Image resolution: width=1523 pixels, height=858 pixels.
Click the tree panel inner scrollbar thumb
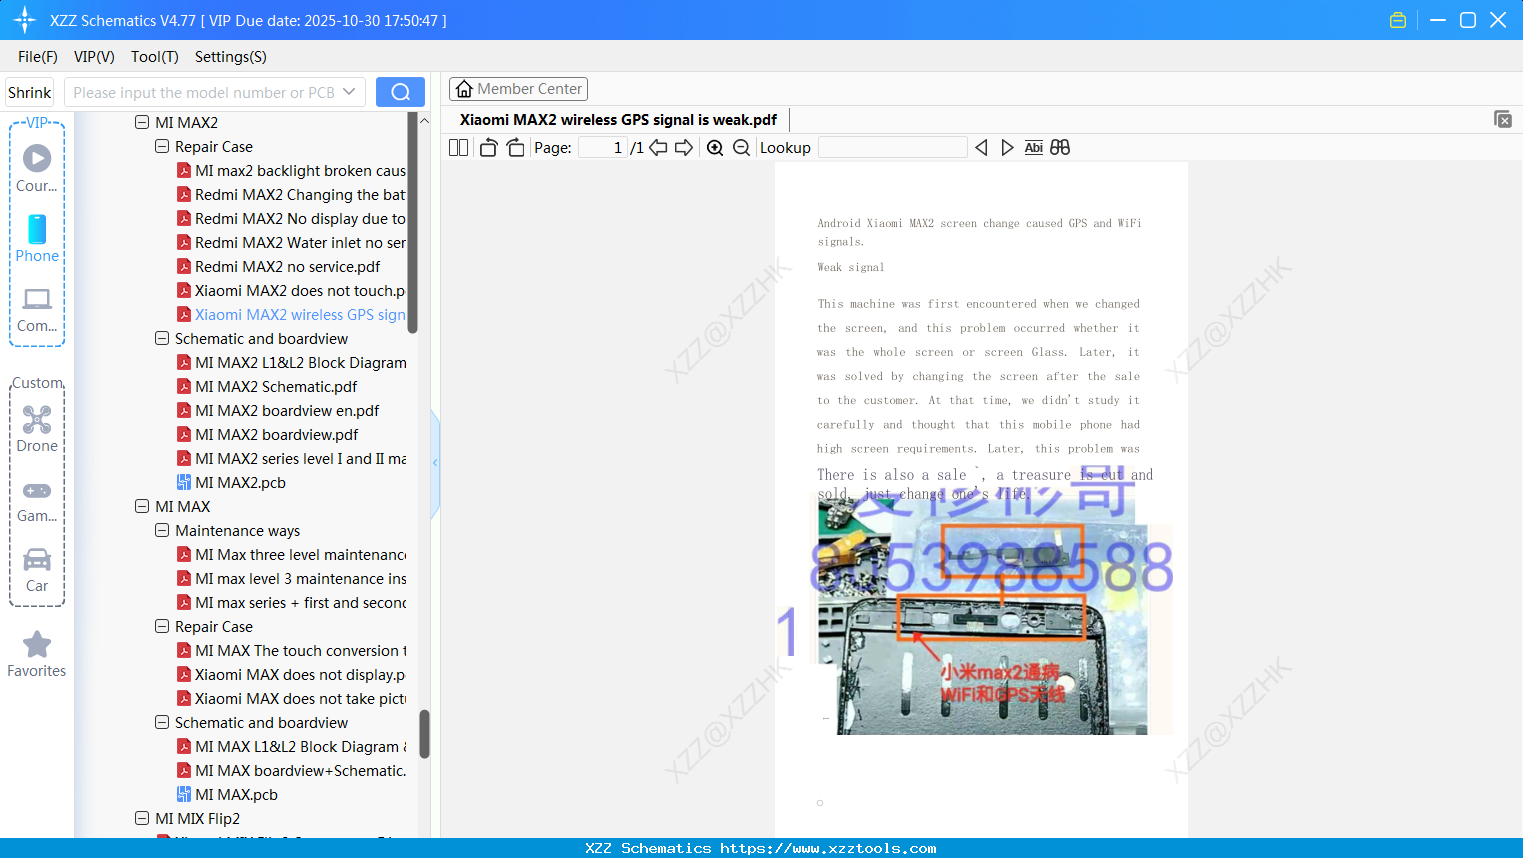[x=413, y=222]
